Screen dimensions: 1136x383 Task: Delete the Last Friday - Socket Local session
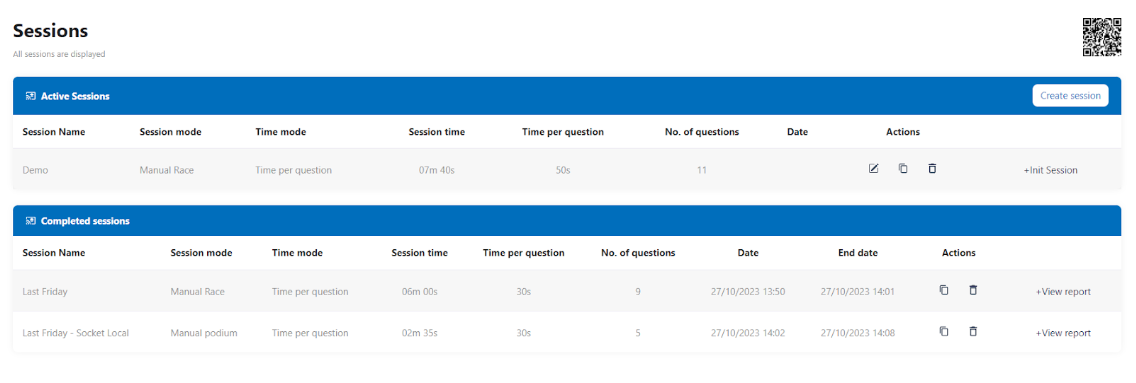973,332
